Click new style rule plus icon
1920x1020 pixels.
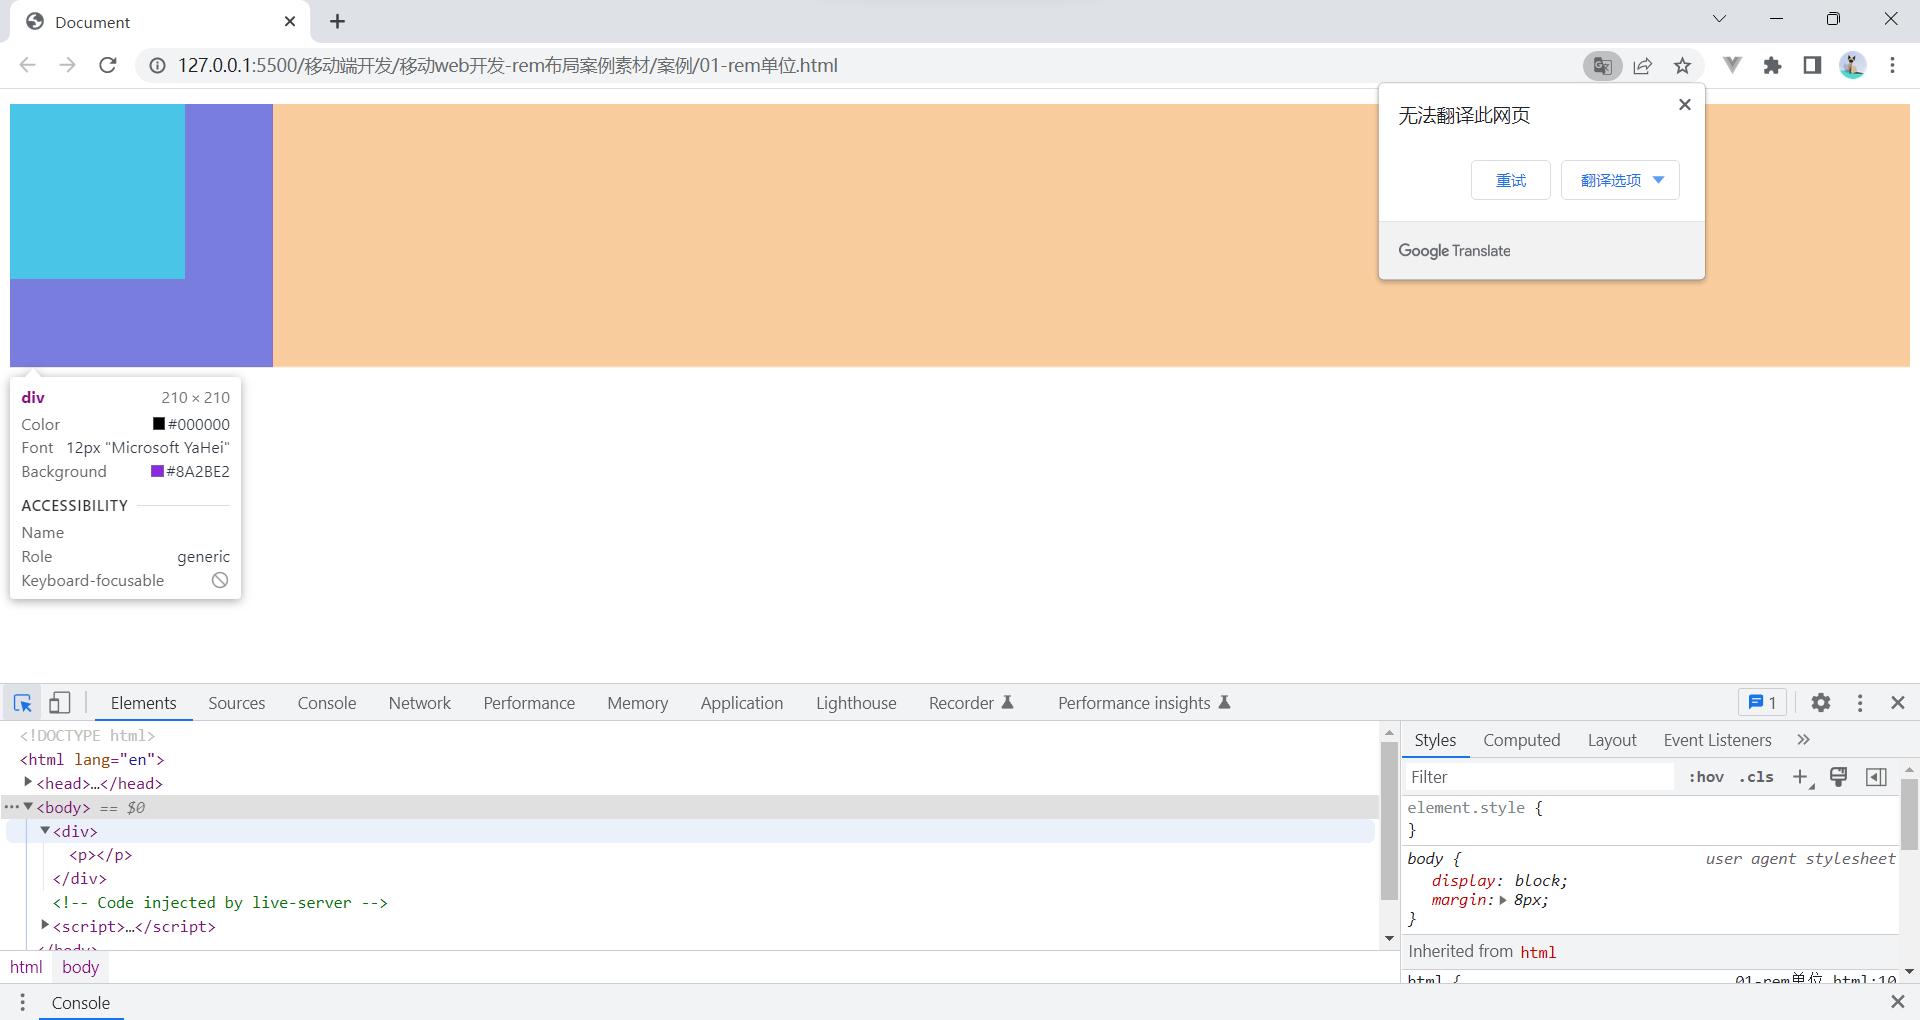1800,777
